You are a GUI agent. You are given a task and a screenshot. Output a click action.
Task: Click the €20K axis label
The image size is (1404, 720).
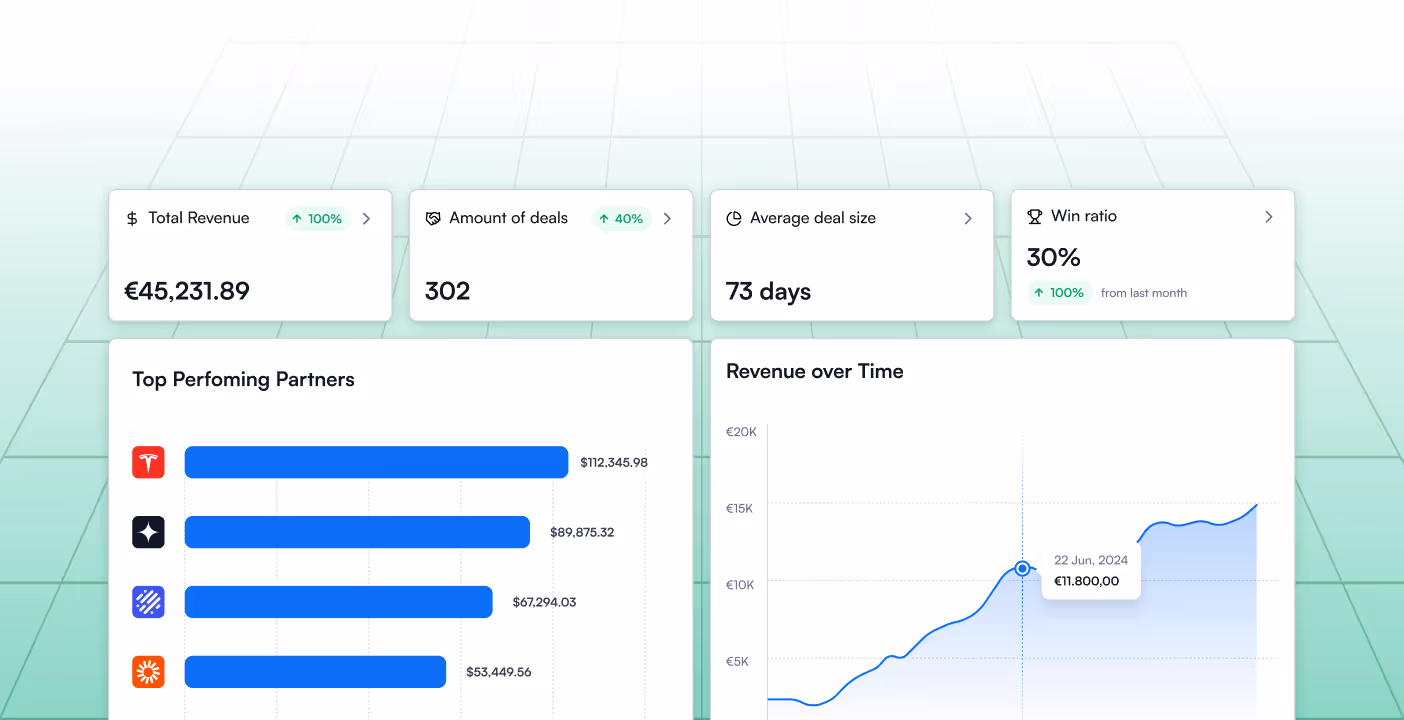pyautogui.click(x=741, y=432)
